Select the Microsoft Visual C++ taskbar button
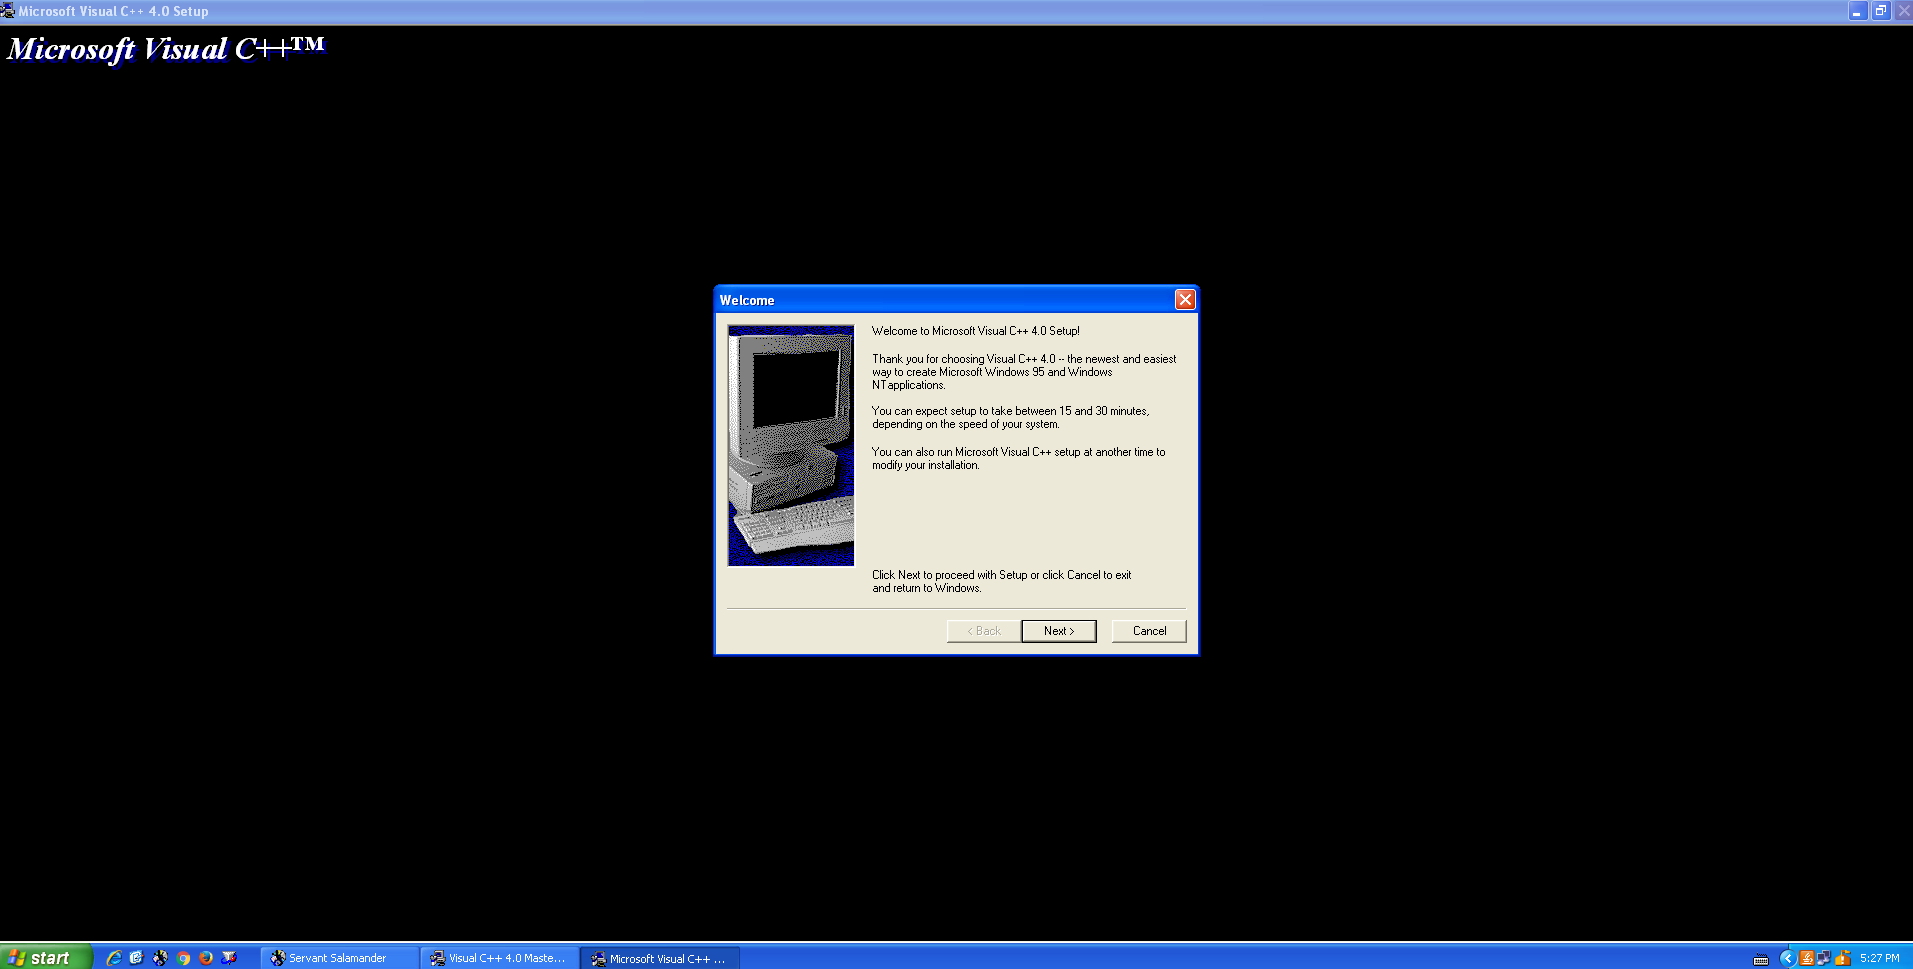 661,958
